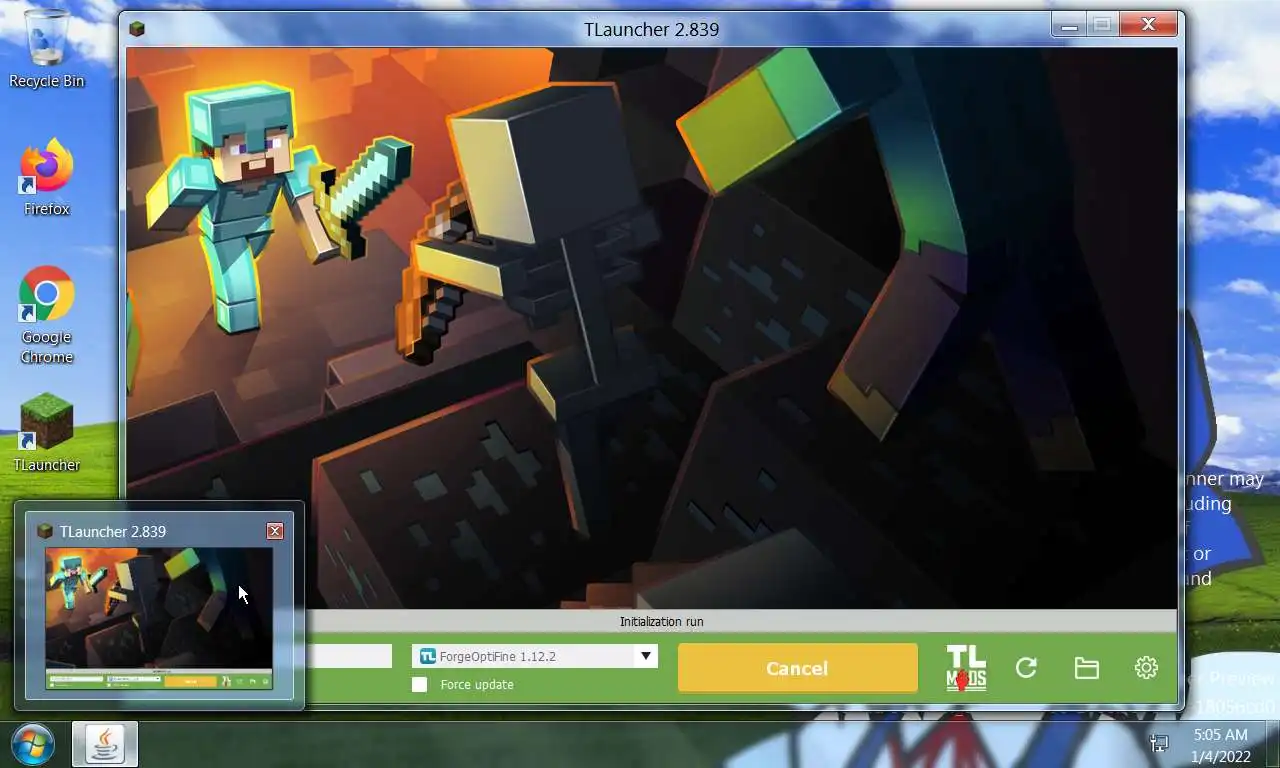Viewport: 1280px width, 768px height.
Task: Launch Google Chrome desktop shortcut
Action: point(46,315)
